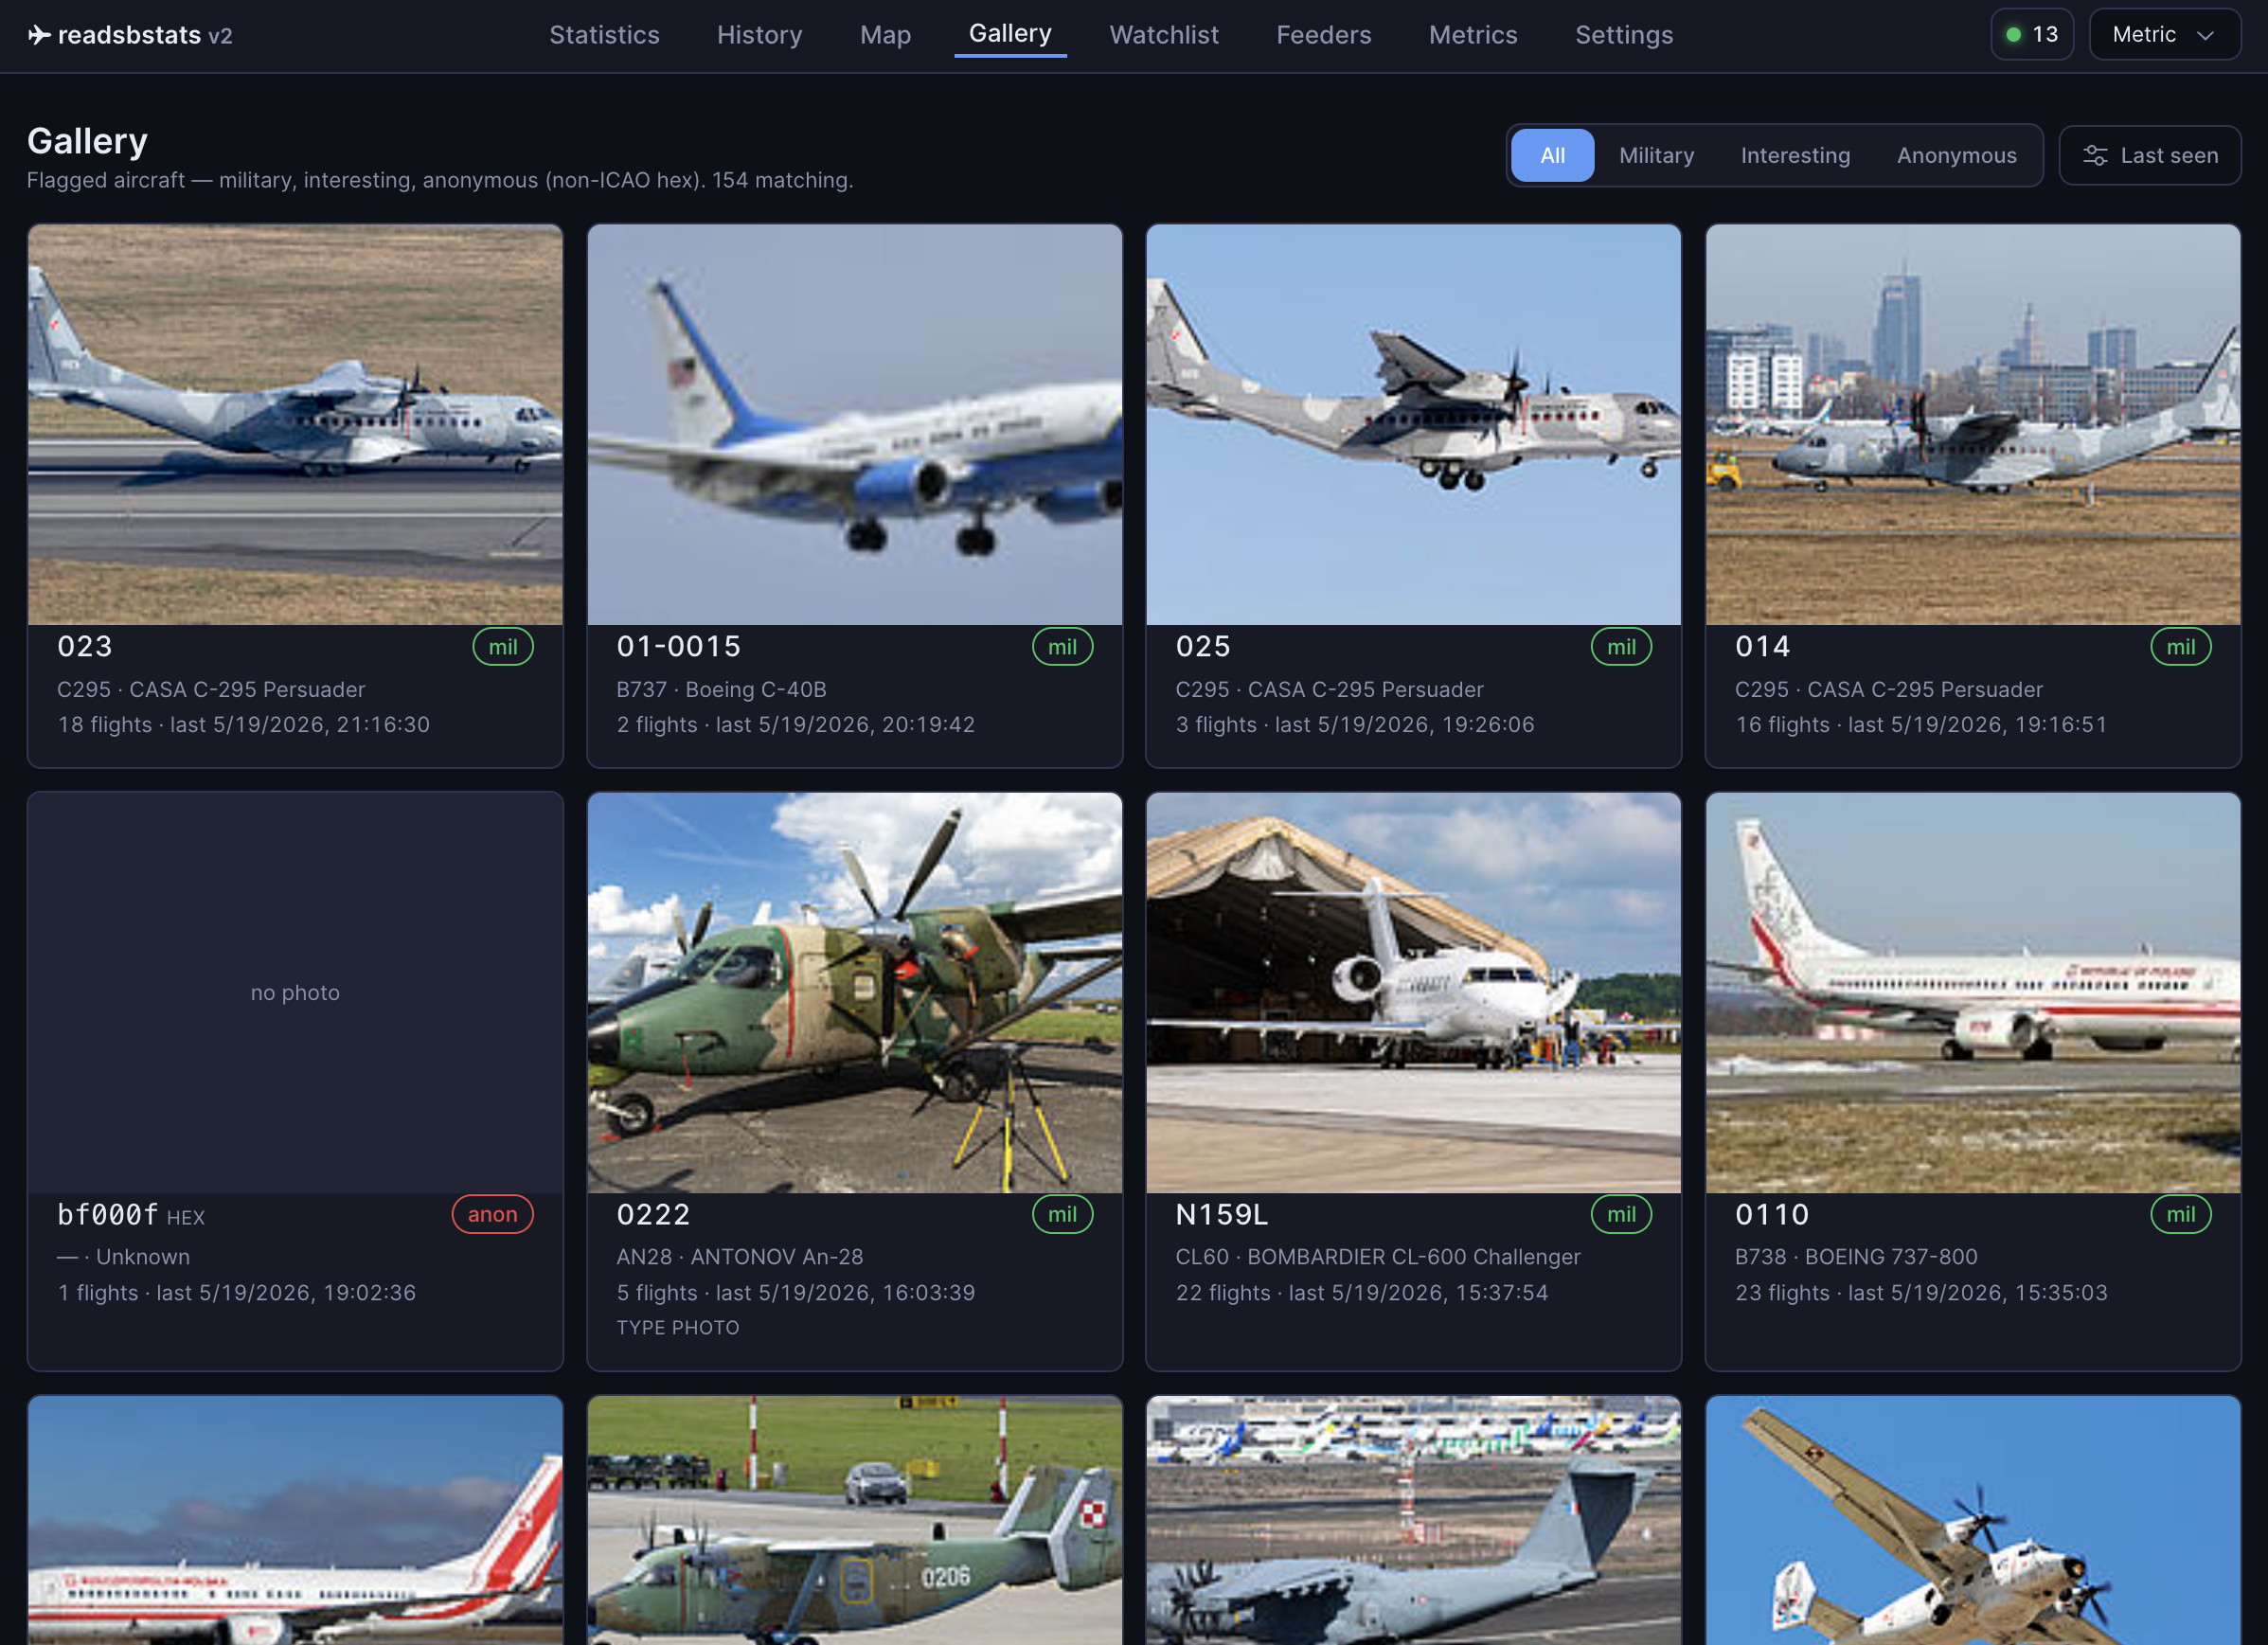
Task: Click the '— · Unknown' type text
Action: pyautogui.click(x=123, y=1256)
